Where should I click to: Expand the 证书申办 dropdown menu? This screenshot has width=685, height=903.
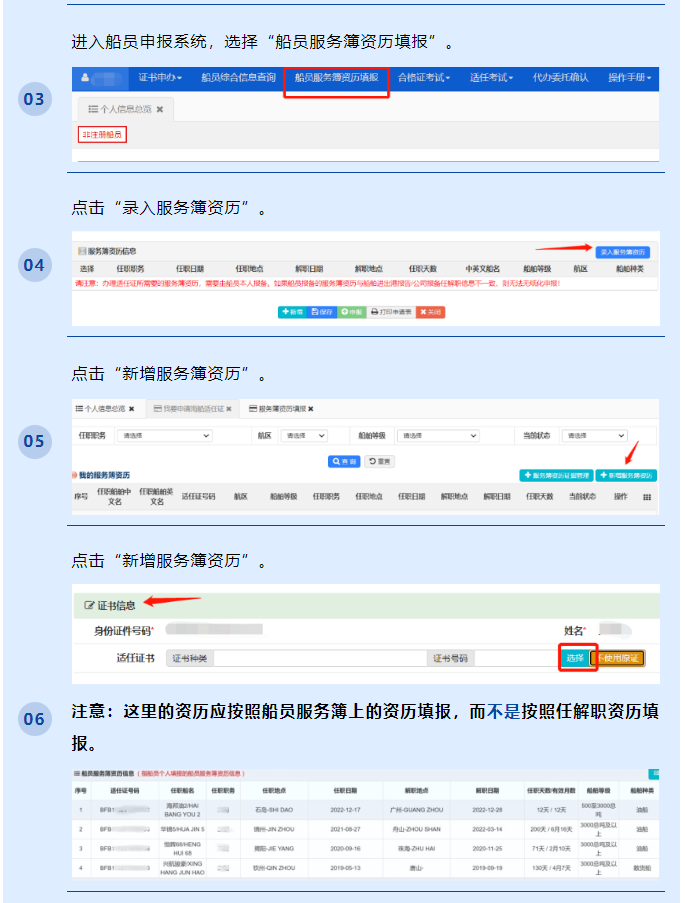(159, 77)
